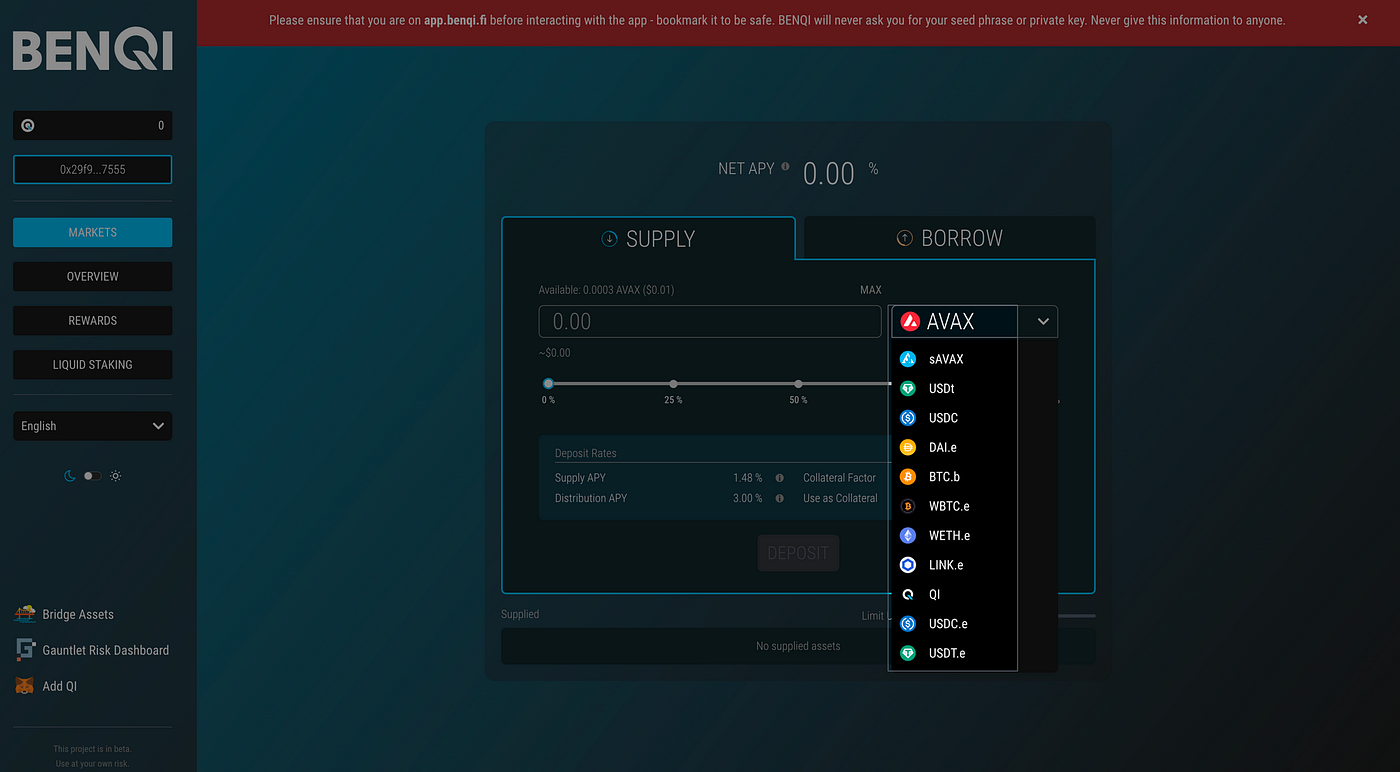Viewport: 1400px width, 772px height.
Task: Click the DAI.e token icon
Action: 908,447
